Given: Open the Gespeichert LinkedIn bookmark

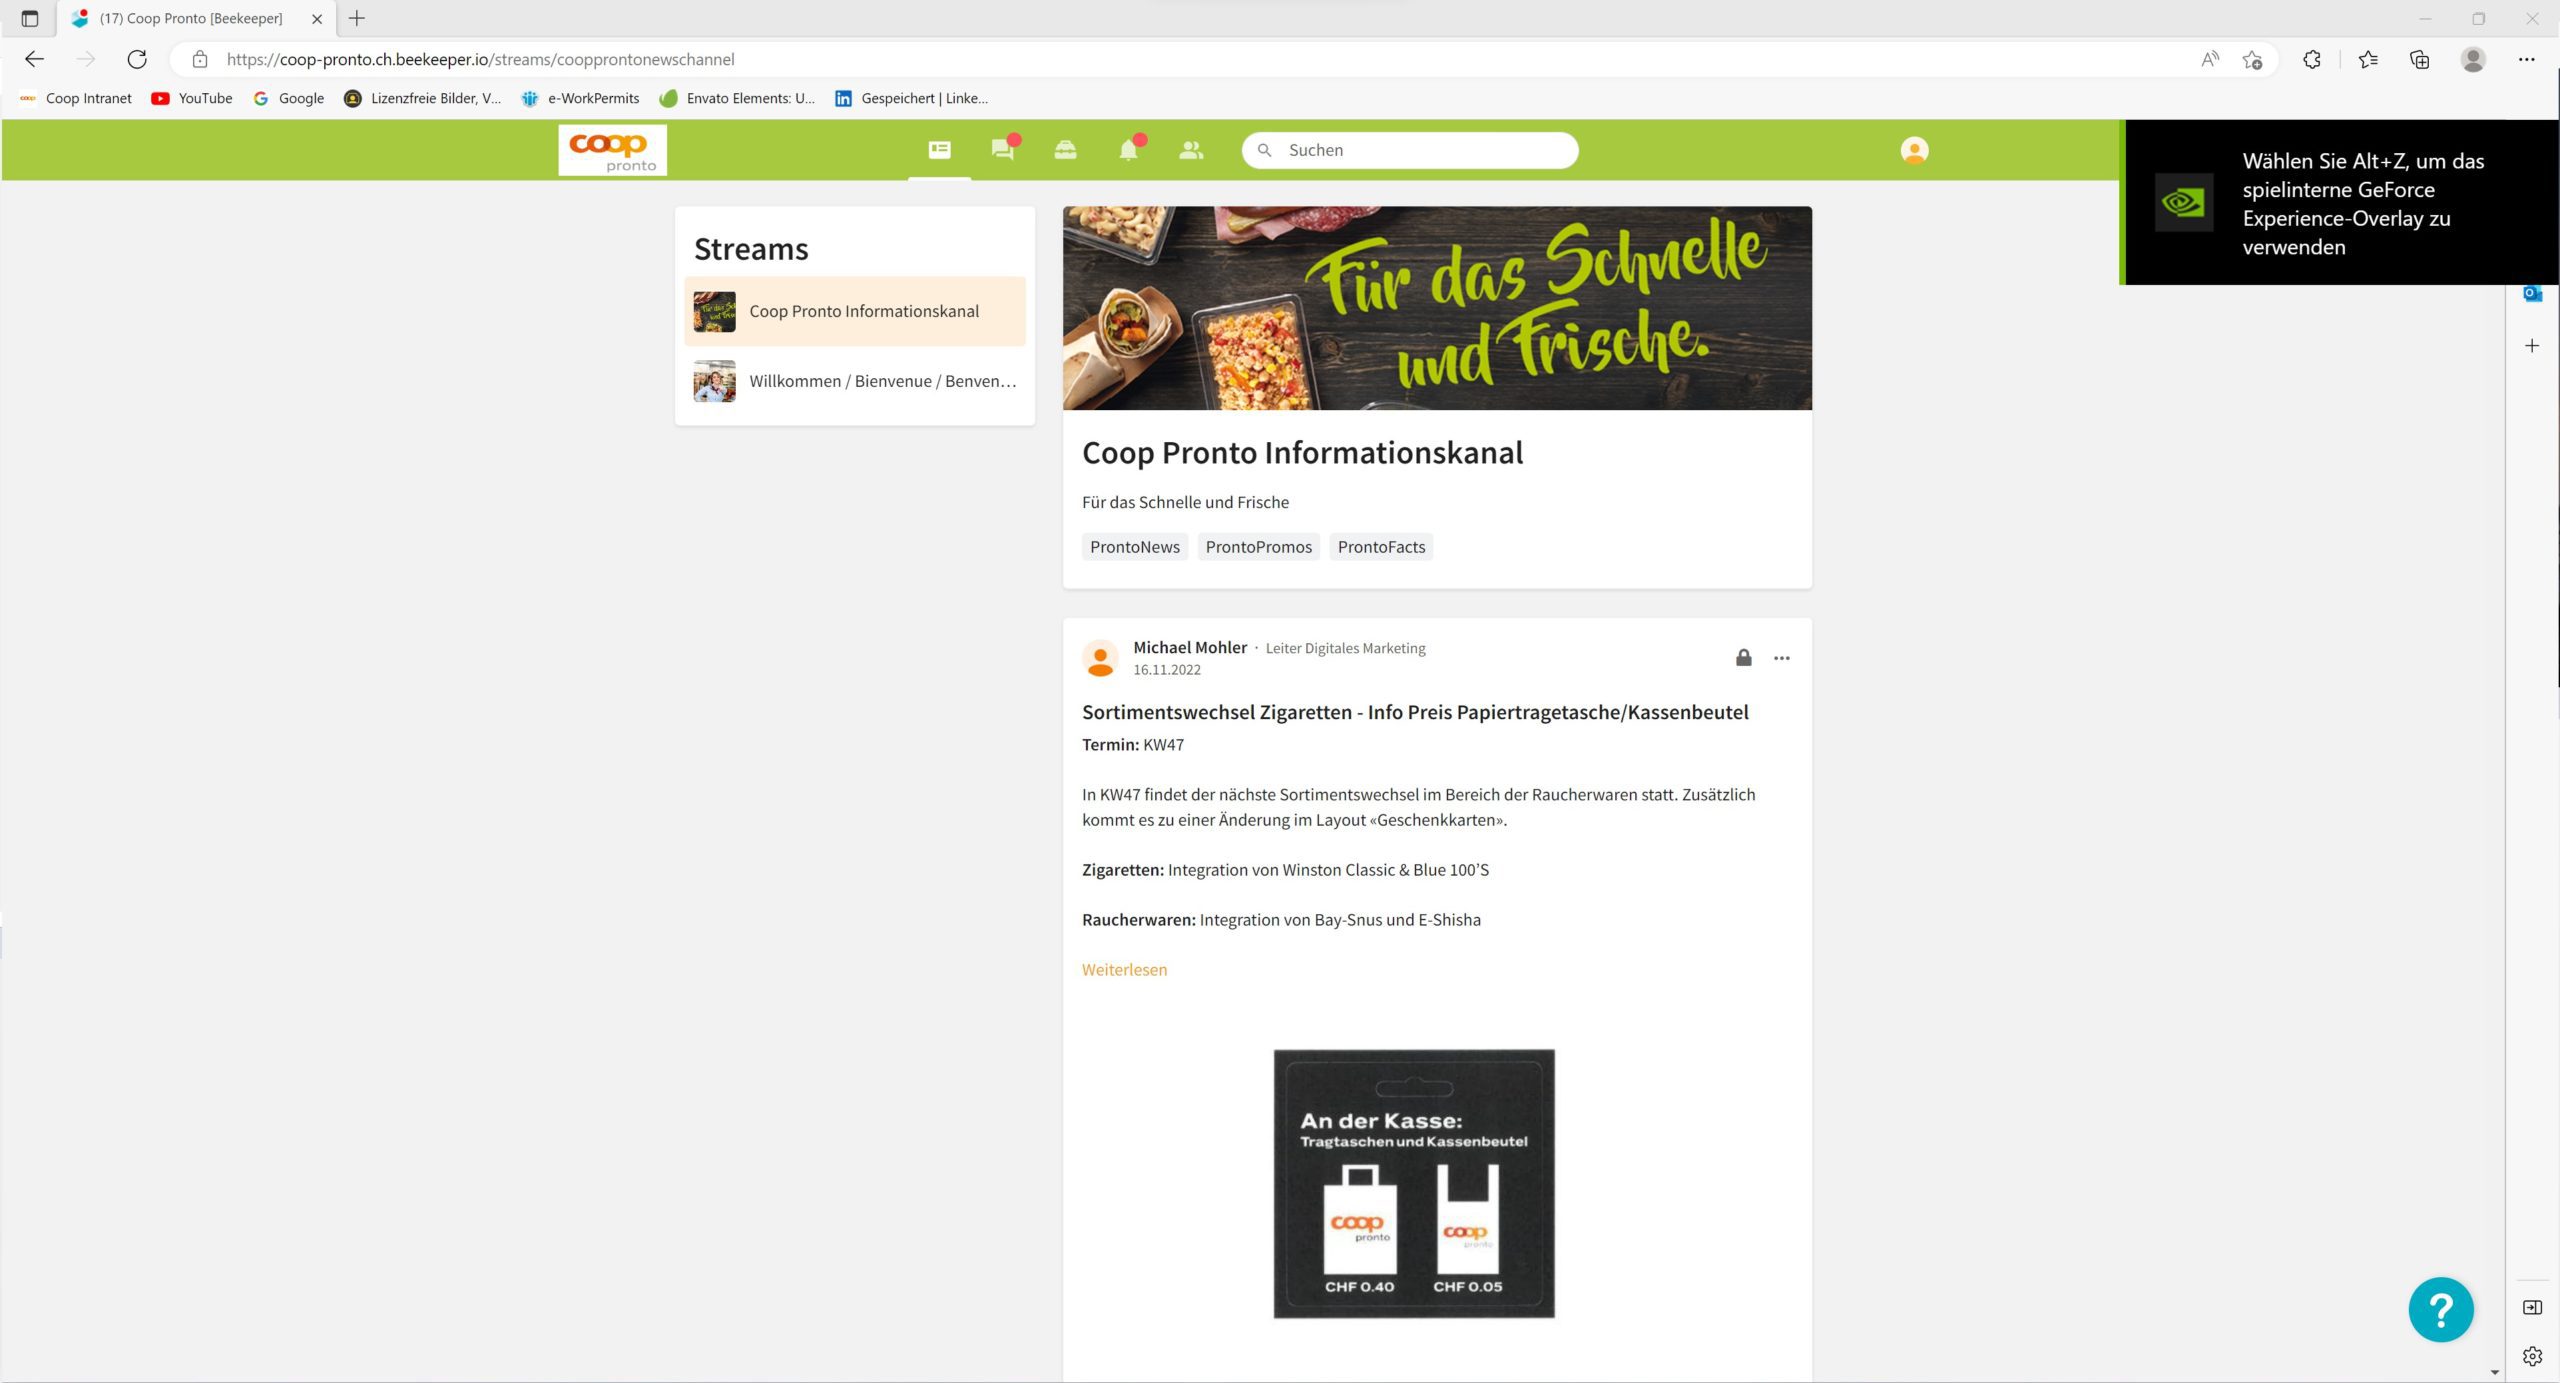Looking at the screenshot, I should (x=911, y=98).
